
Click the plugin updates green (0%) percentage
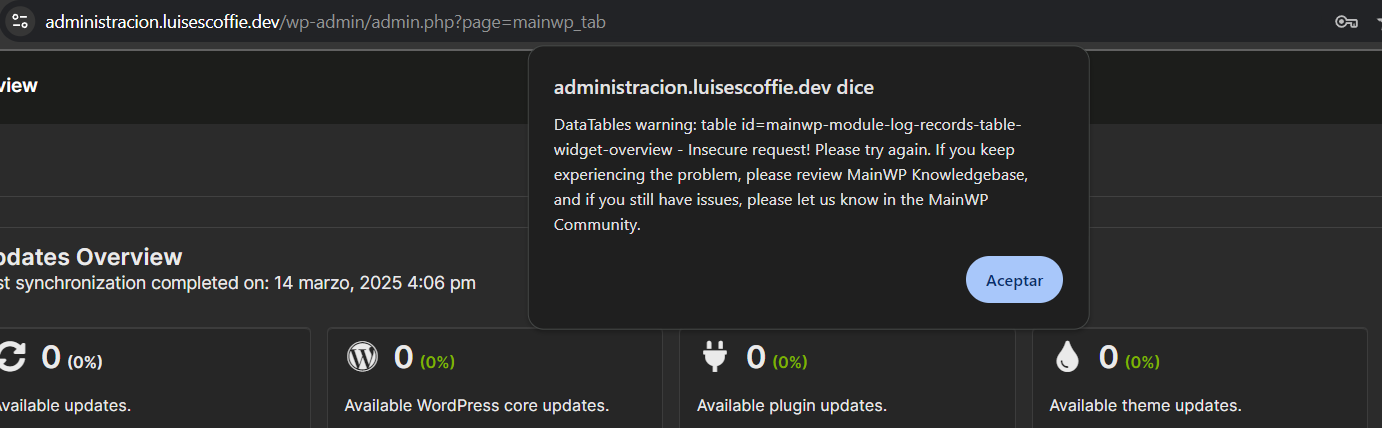(x=790, y=362)
